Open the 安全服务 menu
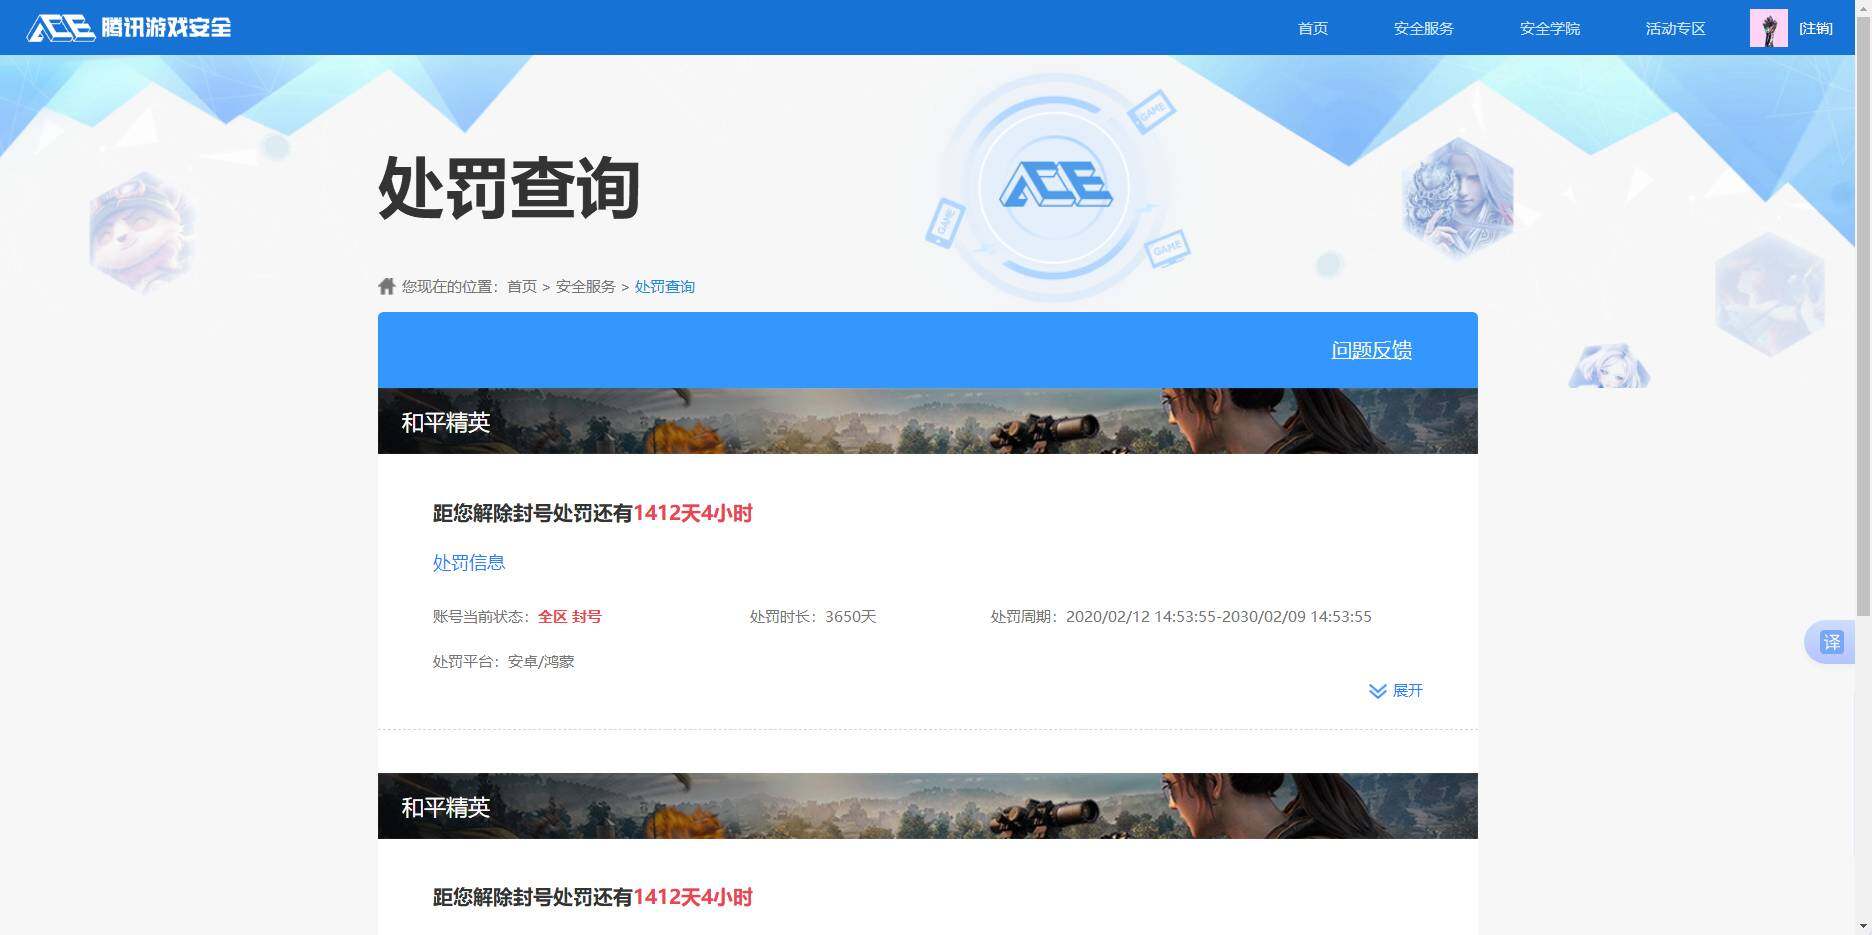 (1423, 28)
